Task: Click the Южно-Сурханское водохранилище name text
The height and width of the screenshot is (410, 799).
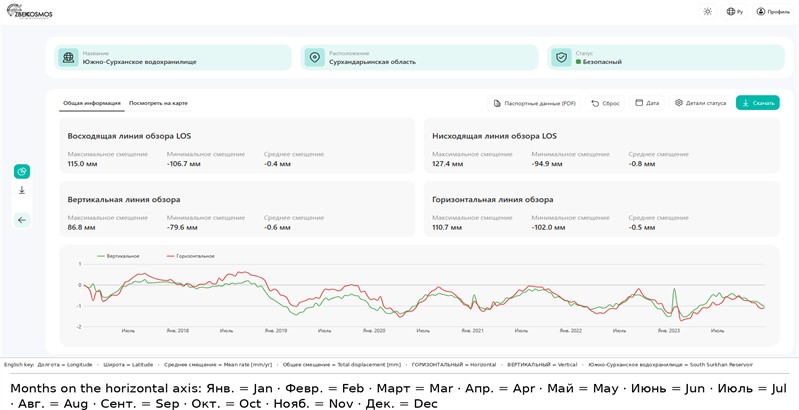Action: (x=140, y=62)
